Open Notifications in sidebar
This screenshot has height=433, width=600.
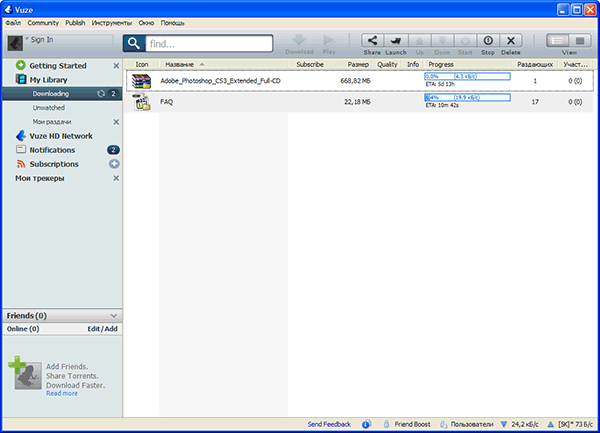coord(52,150)
